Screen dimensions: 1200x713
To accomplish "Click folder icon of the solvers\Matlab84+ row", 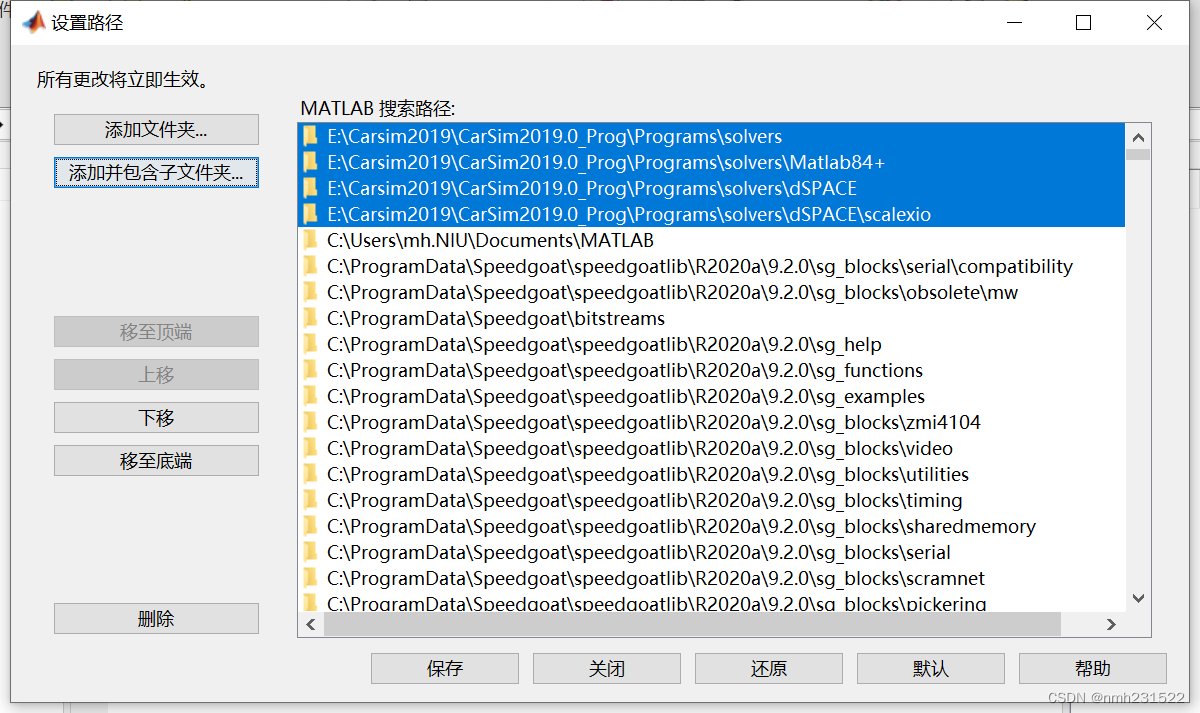I will tap(311, 162).
